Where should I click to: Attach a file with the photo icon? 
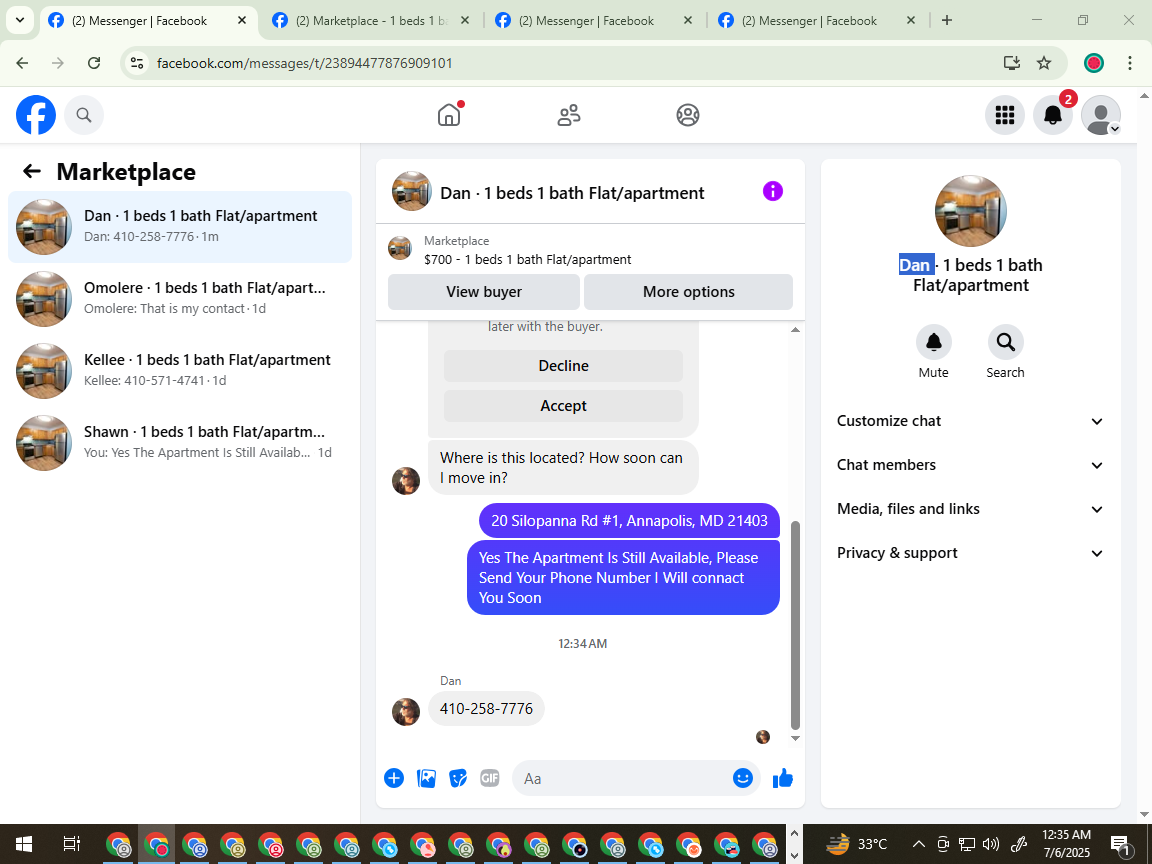click(x=426, y=778)
